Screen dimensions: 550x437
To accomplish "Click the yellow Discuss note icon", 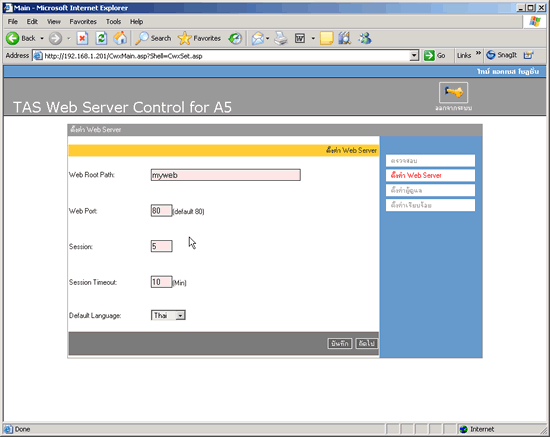I will (x=327, y=38).
